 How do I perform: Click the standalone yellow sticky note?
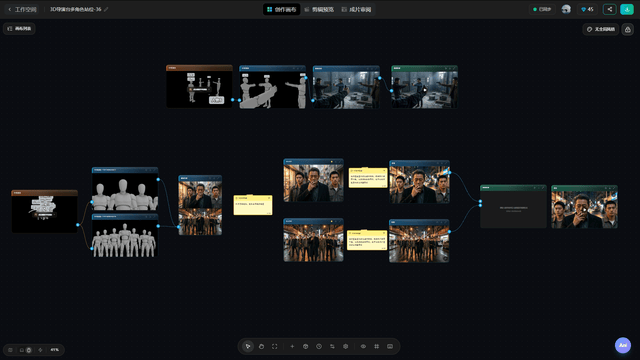click(253, 205)
